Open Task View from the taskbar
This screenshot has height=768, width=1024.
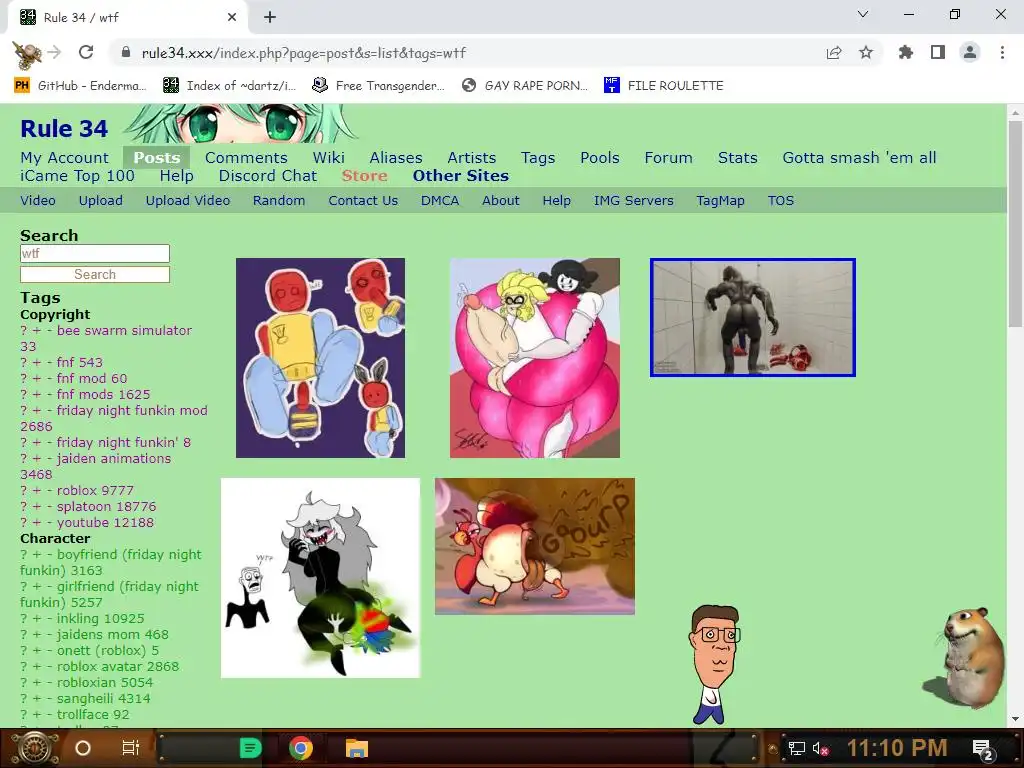point(131,748)
